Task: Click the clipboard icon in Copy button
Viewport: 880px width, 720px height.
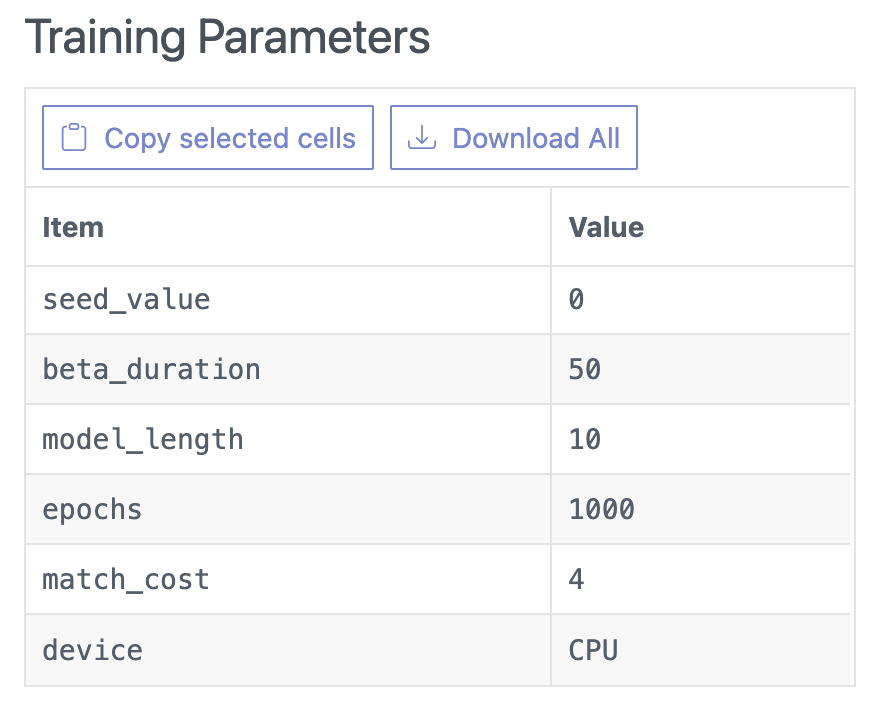Action: 74,137
